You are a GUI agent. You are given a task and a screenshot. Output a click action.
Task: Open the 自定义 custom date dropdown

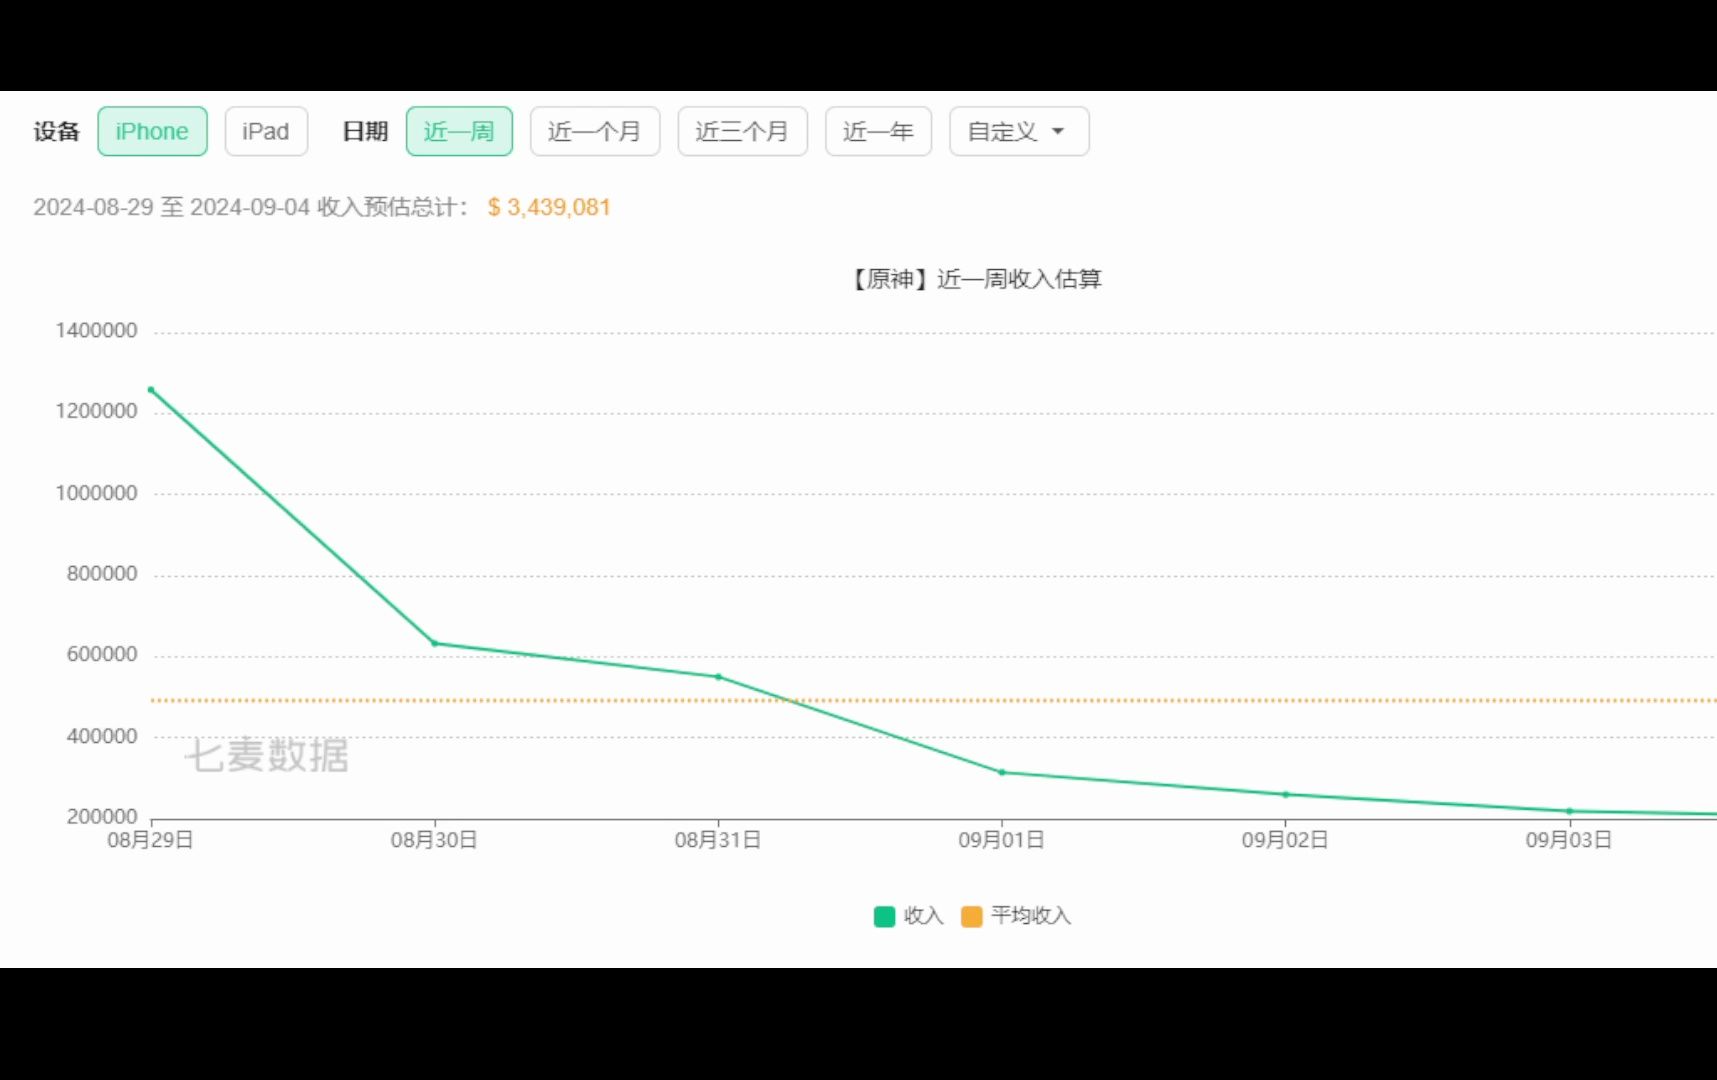pos(1019,131)
